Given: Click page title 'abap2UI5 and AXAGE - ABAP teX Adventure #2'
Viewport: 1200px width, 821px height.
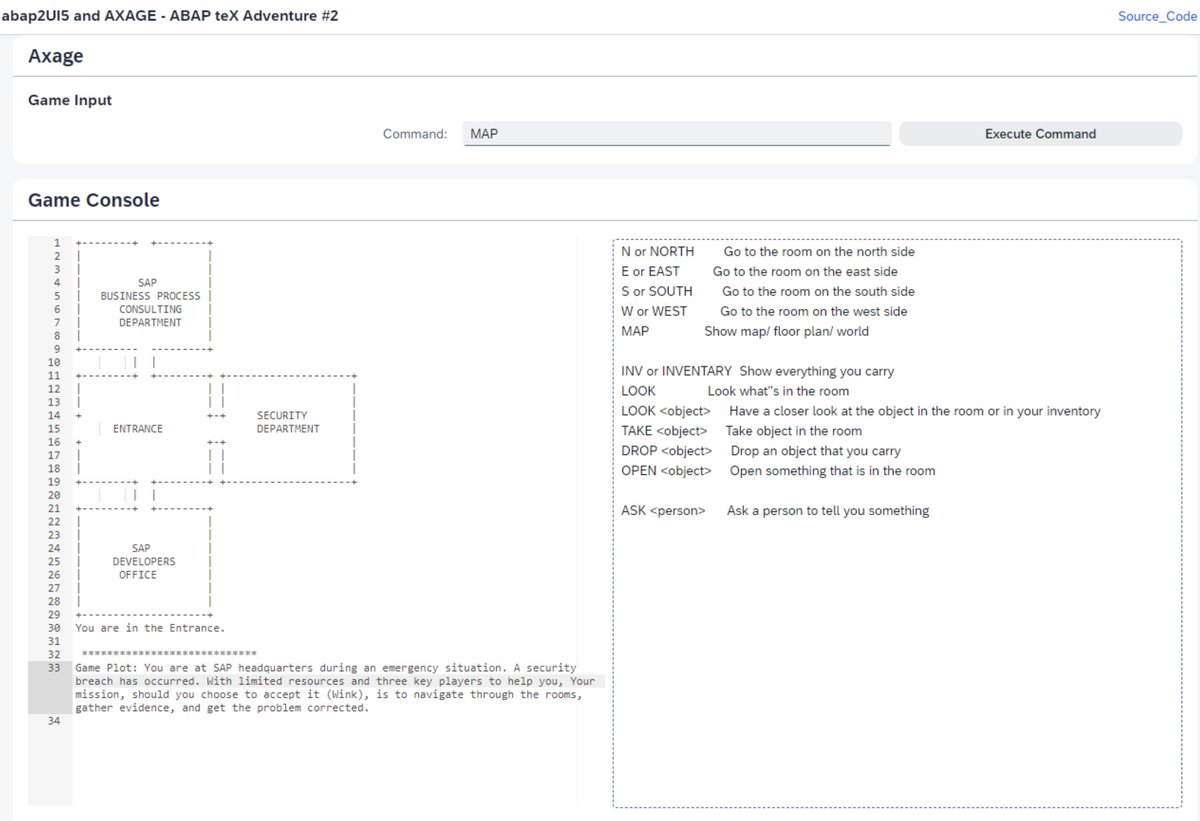Looking at the screenshot, I should pos(170,16).
